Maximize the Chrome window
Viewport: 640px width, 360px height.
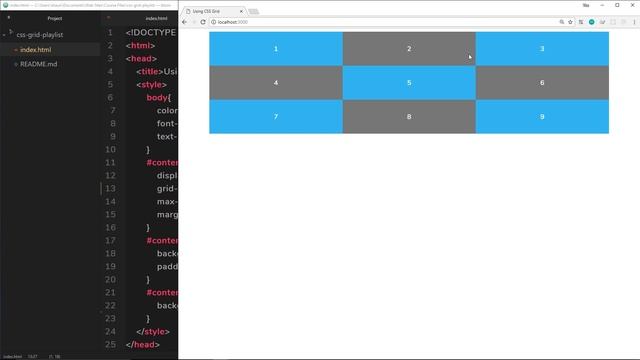(x=617, y=5)
